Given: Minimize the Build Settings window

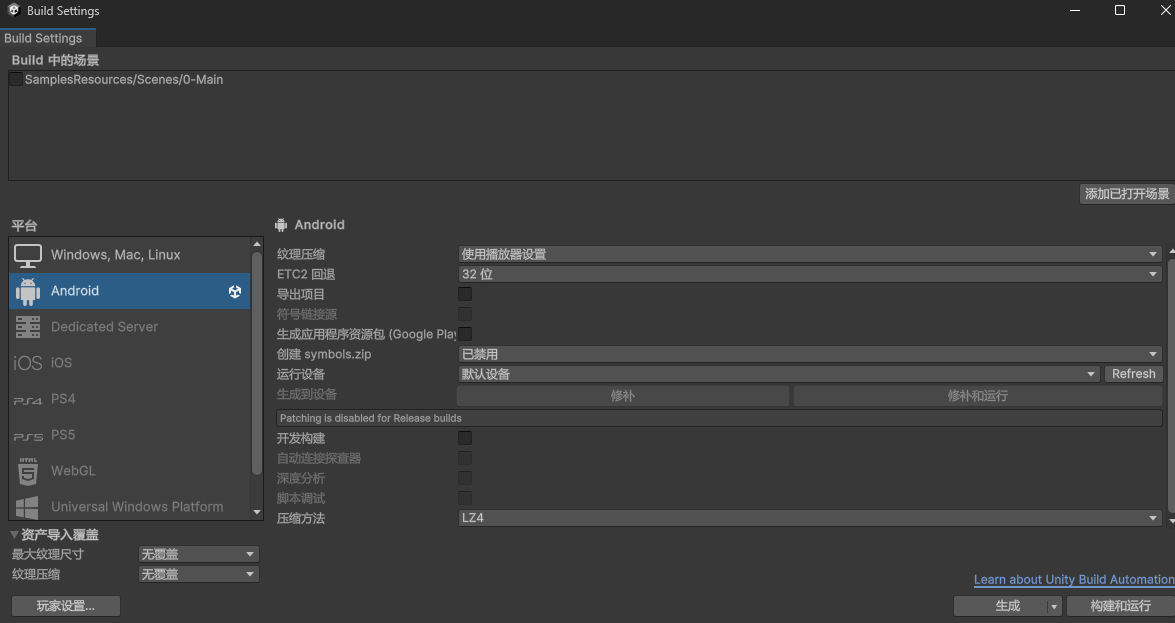Looking at the screenshot, I should click(x=1075, y=10).
